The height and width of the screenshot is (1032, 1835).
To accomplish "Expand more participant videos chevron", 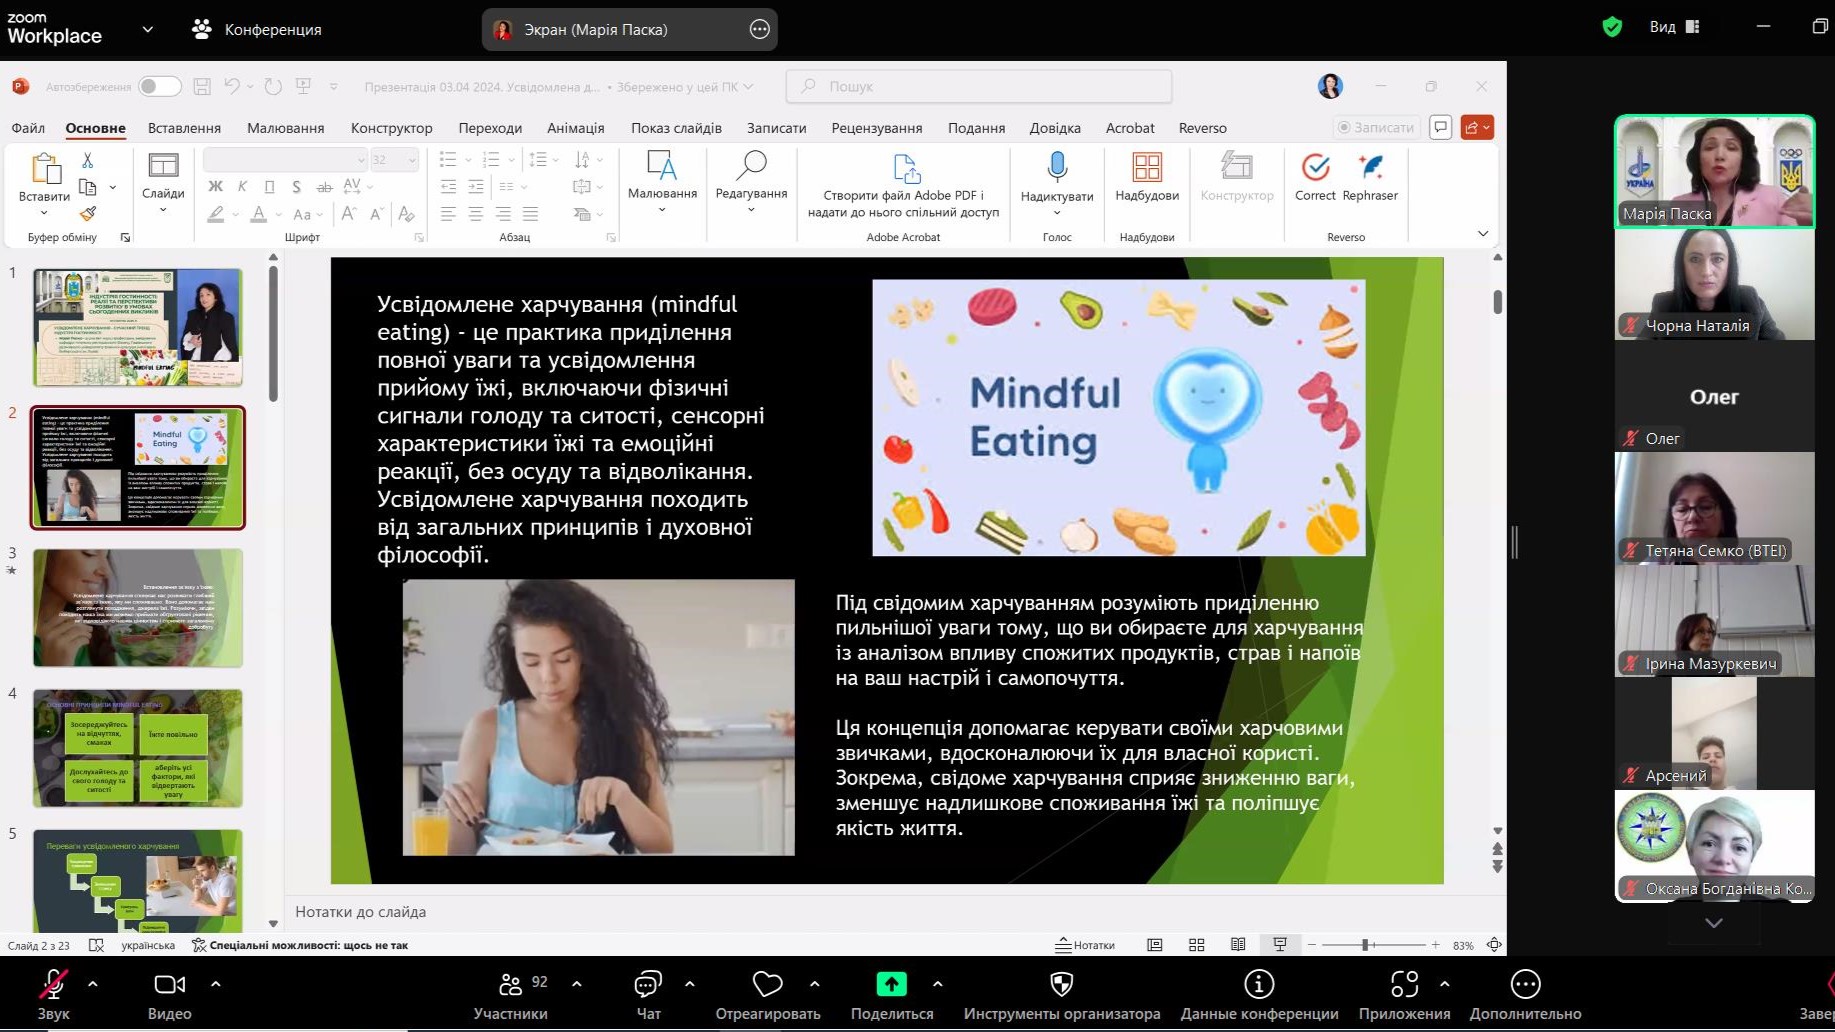I will point(1713,923).
